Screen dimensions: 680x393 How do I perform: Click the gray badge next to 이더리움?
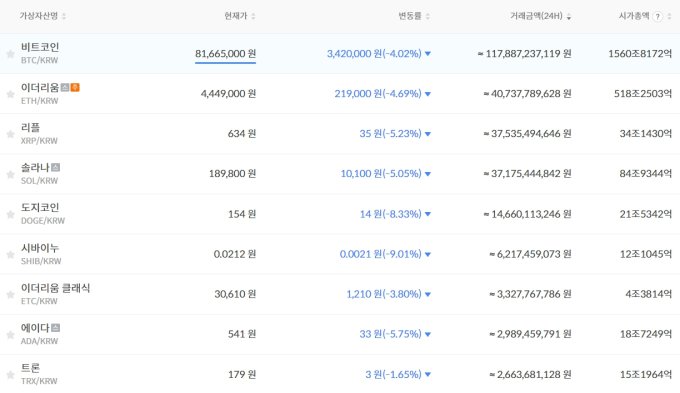[x=65, y=87]
